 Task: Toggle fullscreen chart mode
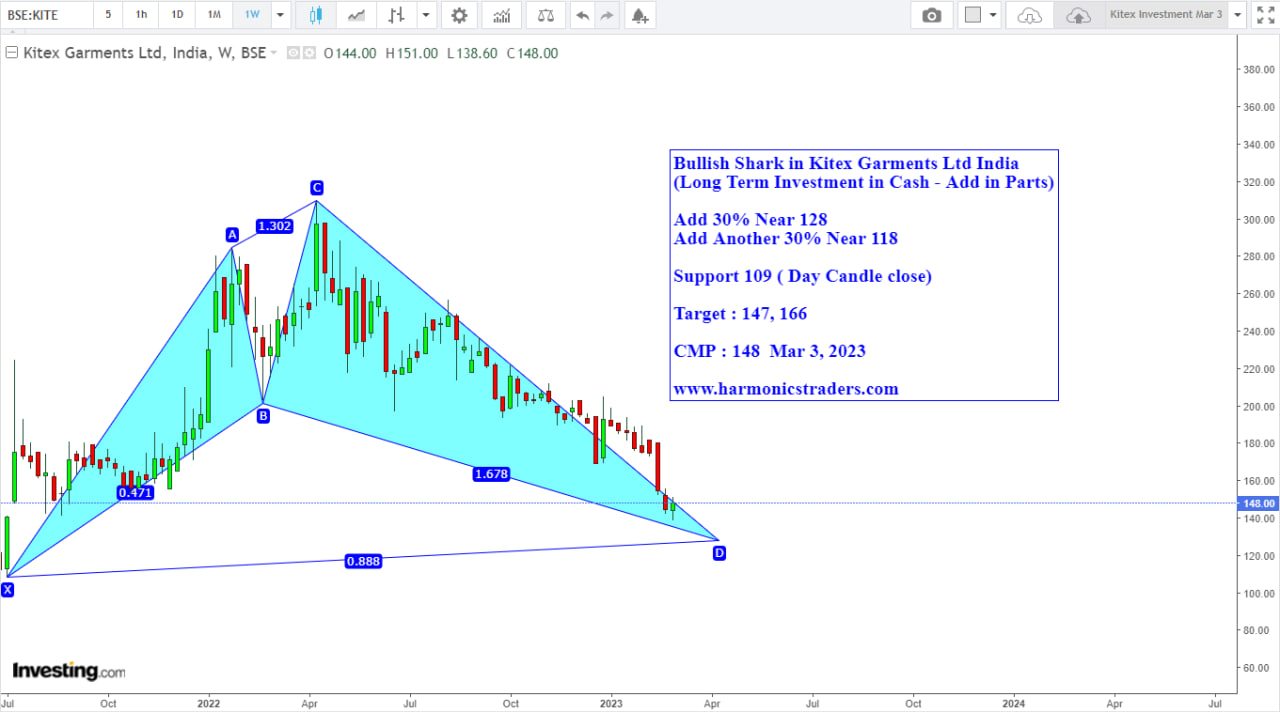point(1264,15)
